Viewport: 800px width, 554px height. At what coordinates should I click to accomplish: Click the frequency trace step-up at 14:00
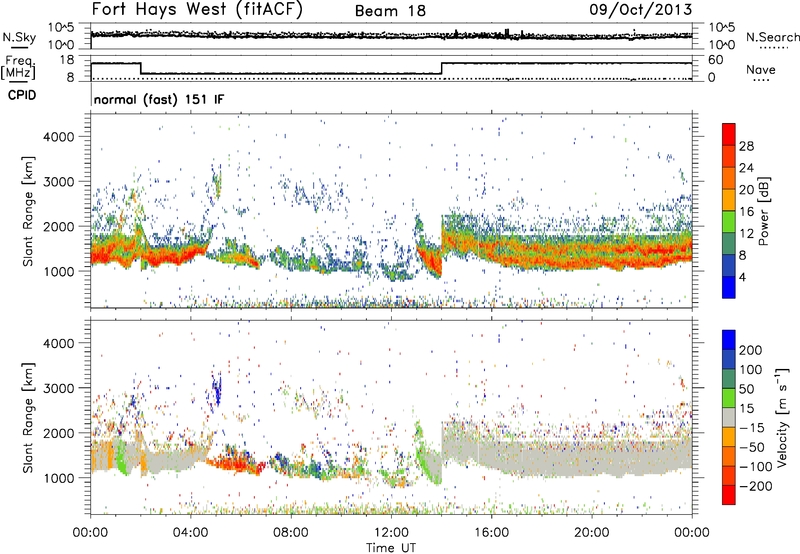[442, 68]
